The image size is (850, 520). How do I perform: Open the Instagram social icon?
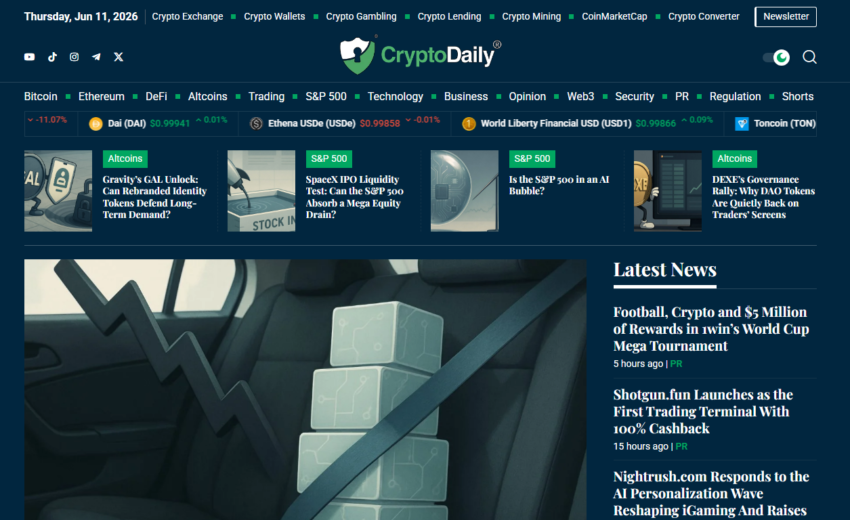tap(74, 57)
